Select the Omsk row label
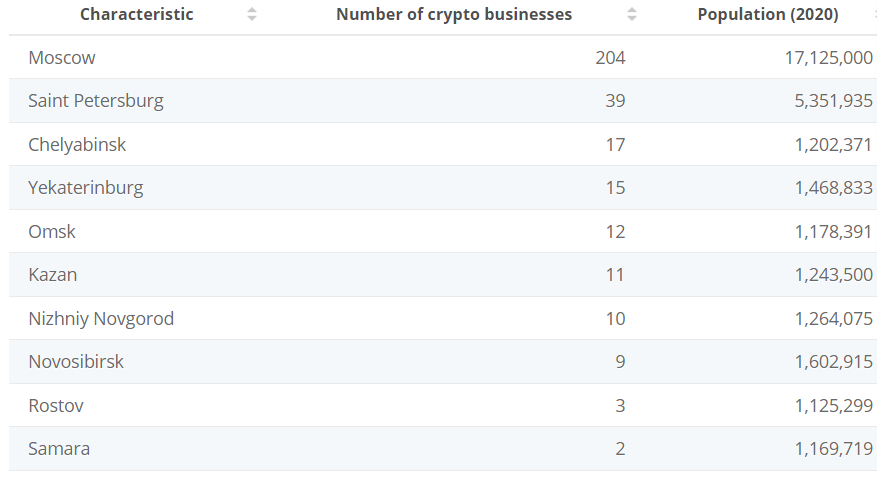Viewport: 877px width, 482px height. click(51, 231)
